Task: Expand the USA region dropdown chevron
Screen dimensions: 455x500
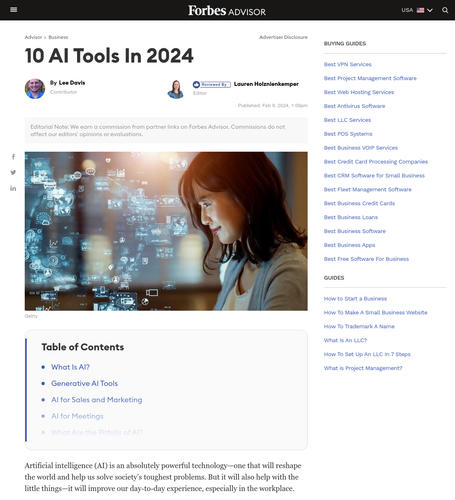Action: click(430, 10)
